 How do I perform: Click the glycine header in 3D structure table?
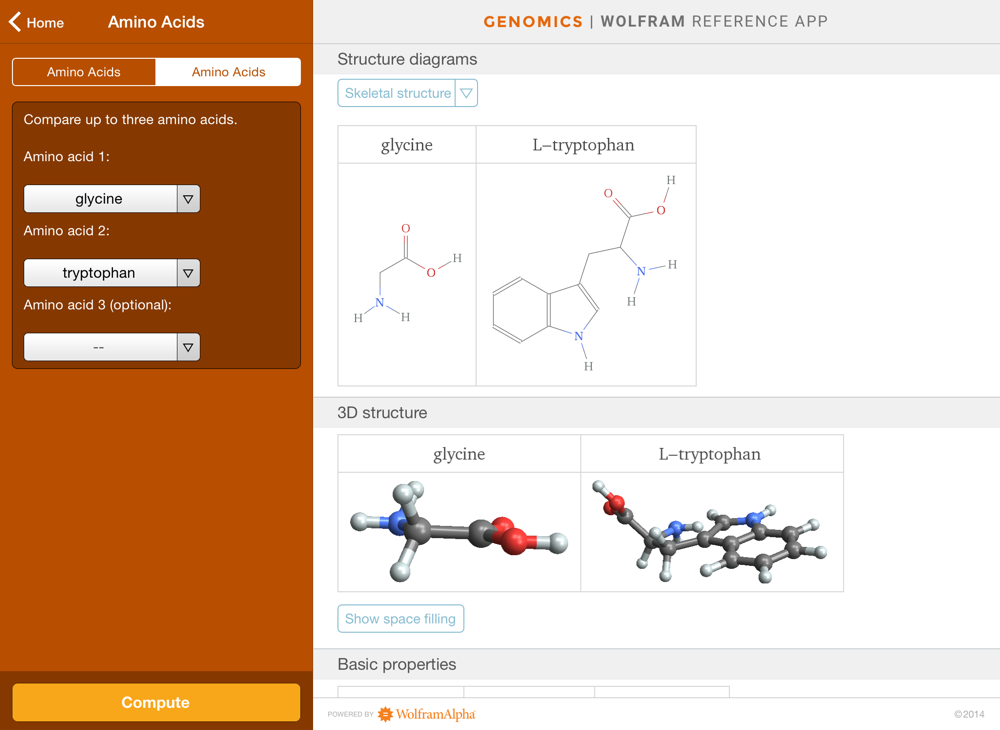459,454
